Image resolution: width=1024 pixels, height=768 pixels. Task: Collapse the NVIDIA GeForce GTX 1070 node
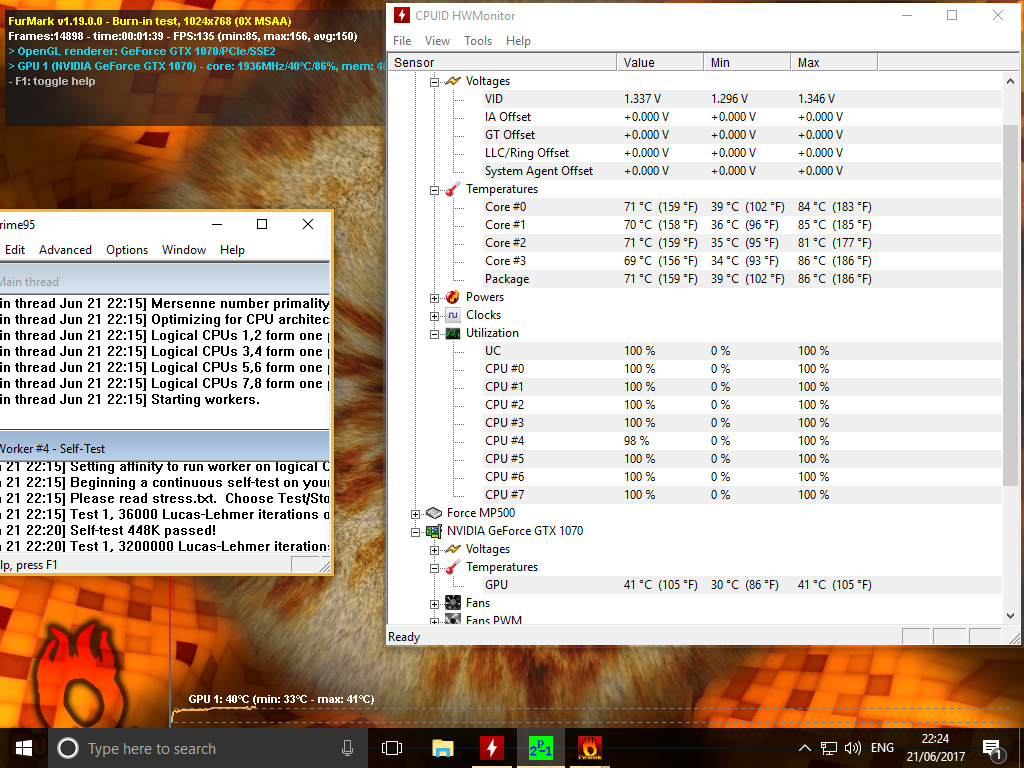click(415, 532)
